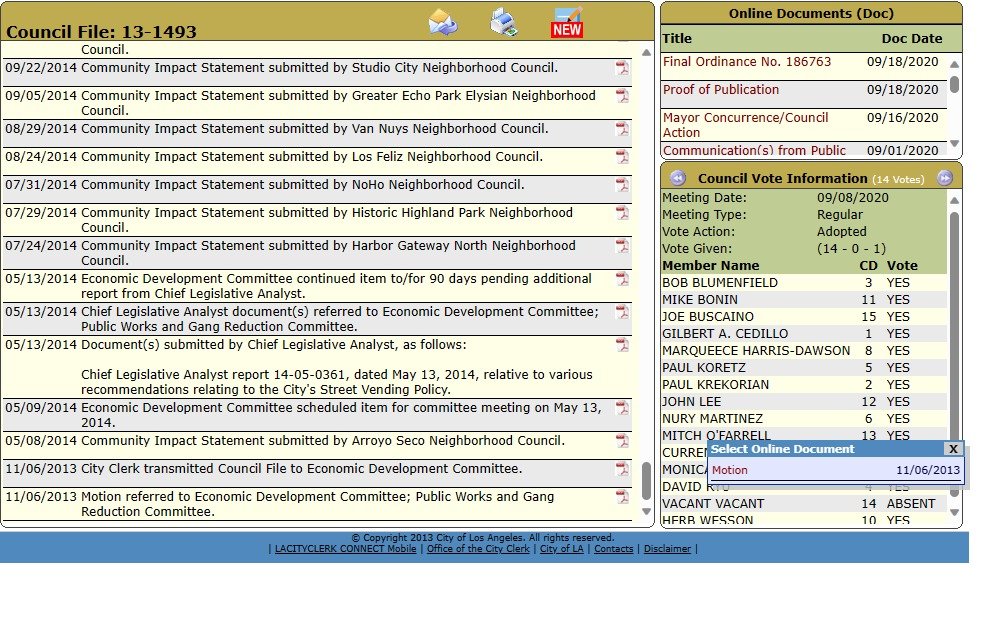
Task: Open PDF for Studio City Neighborhood Council statement
Action: pyautogui.click(x=622, y=68)
